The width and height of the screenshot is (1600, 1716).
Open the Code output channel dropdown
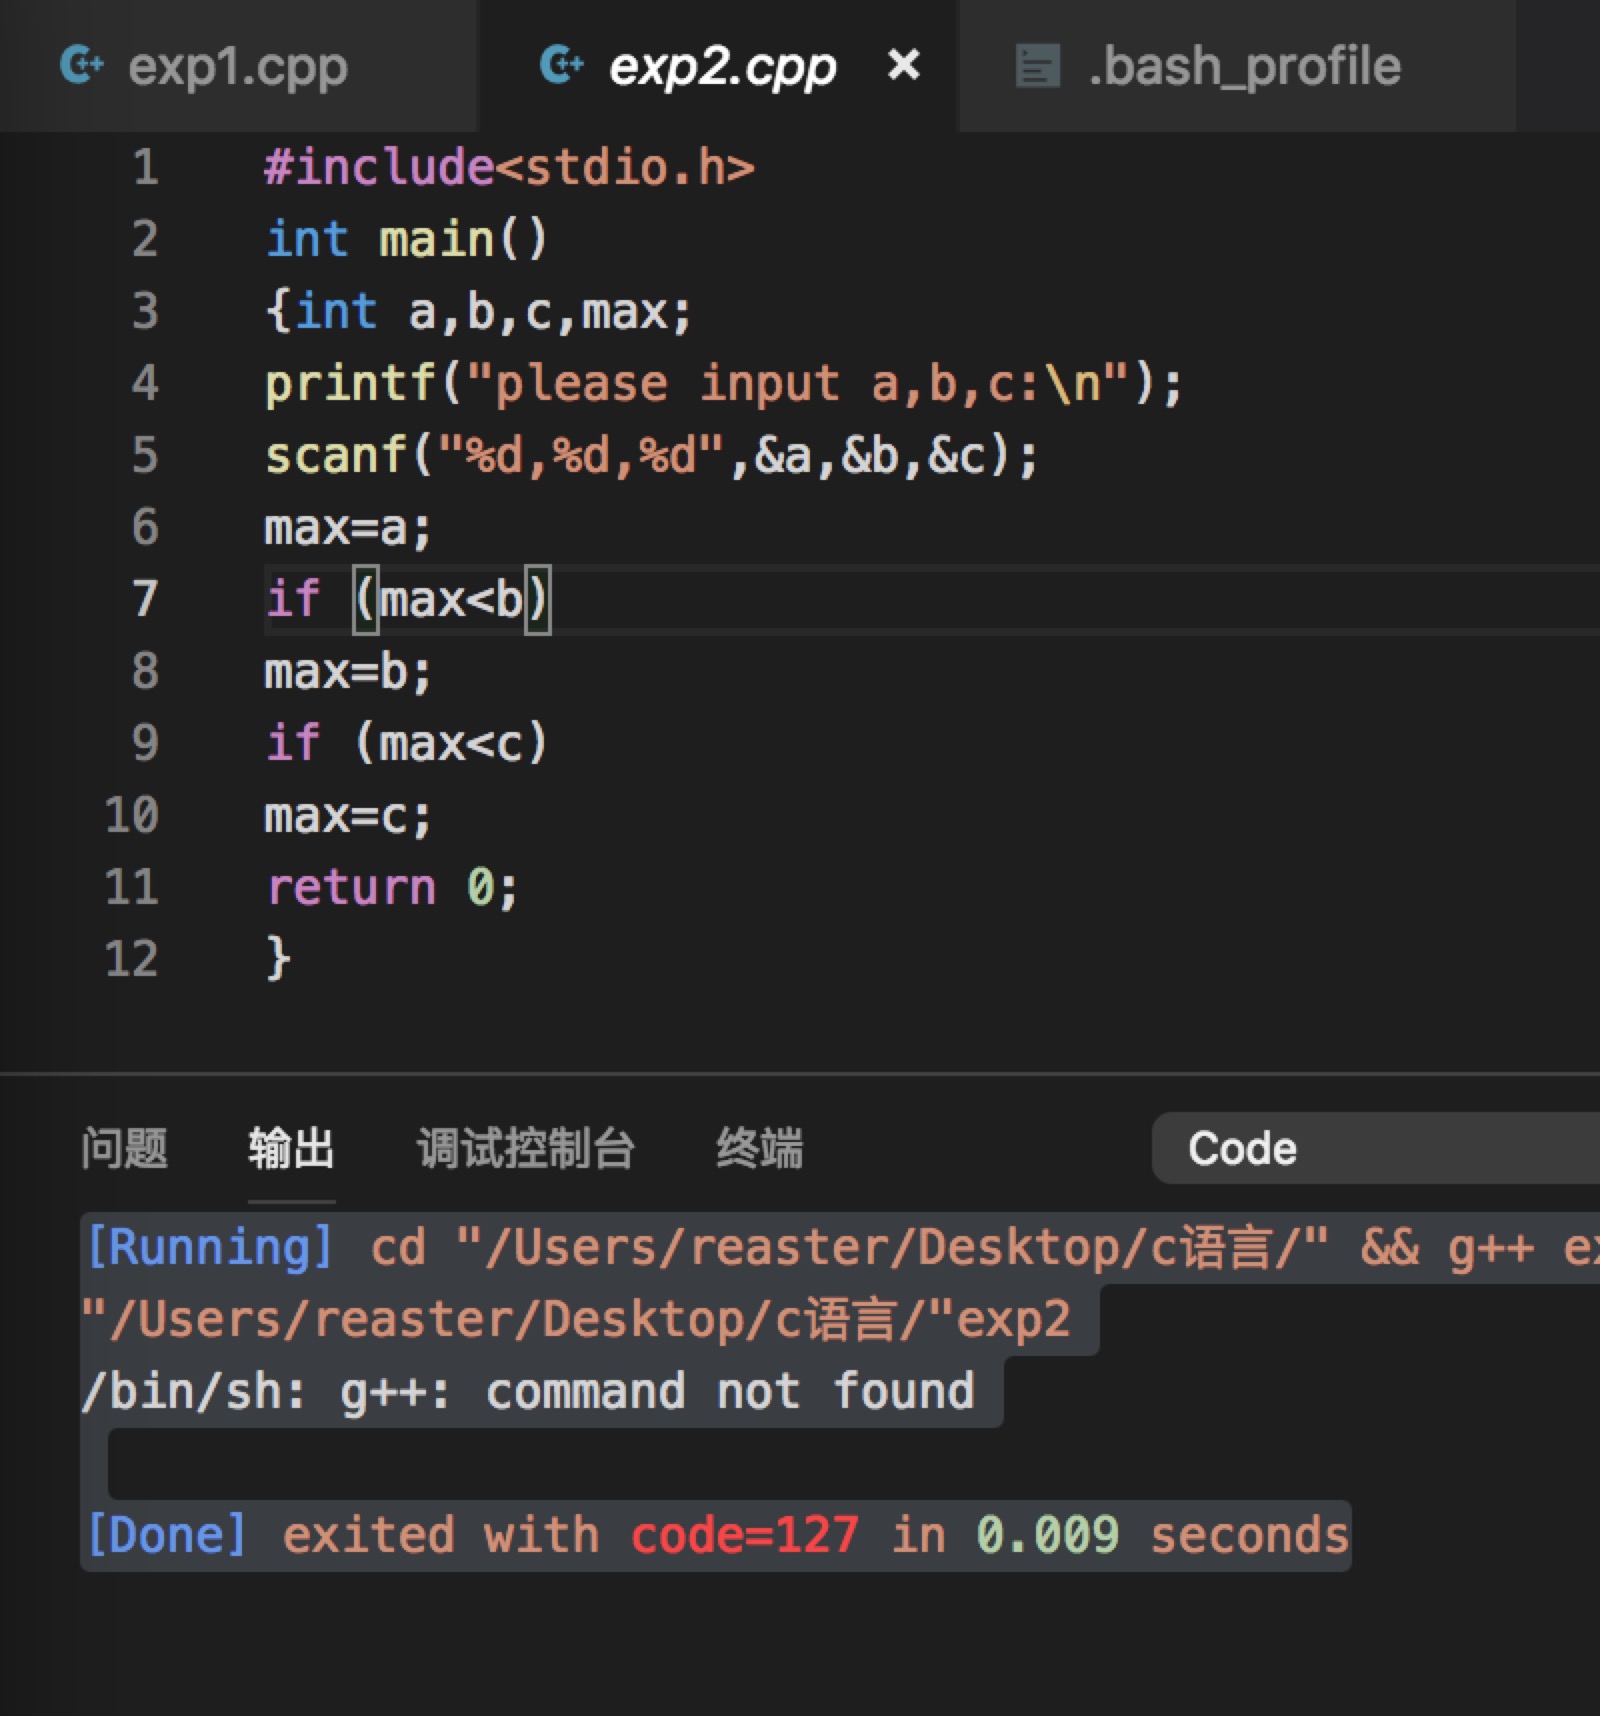[1380, 1148]
